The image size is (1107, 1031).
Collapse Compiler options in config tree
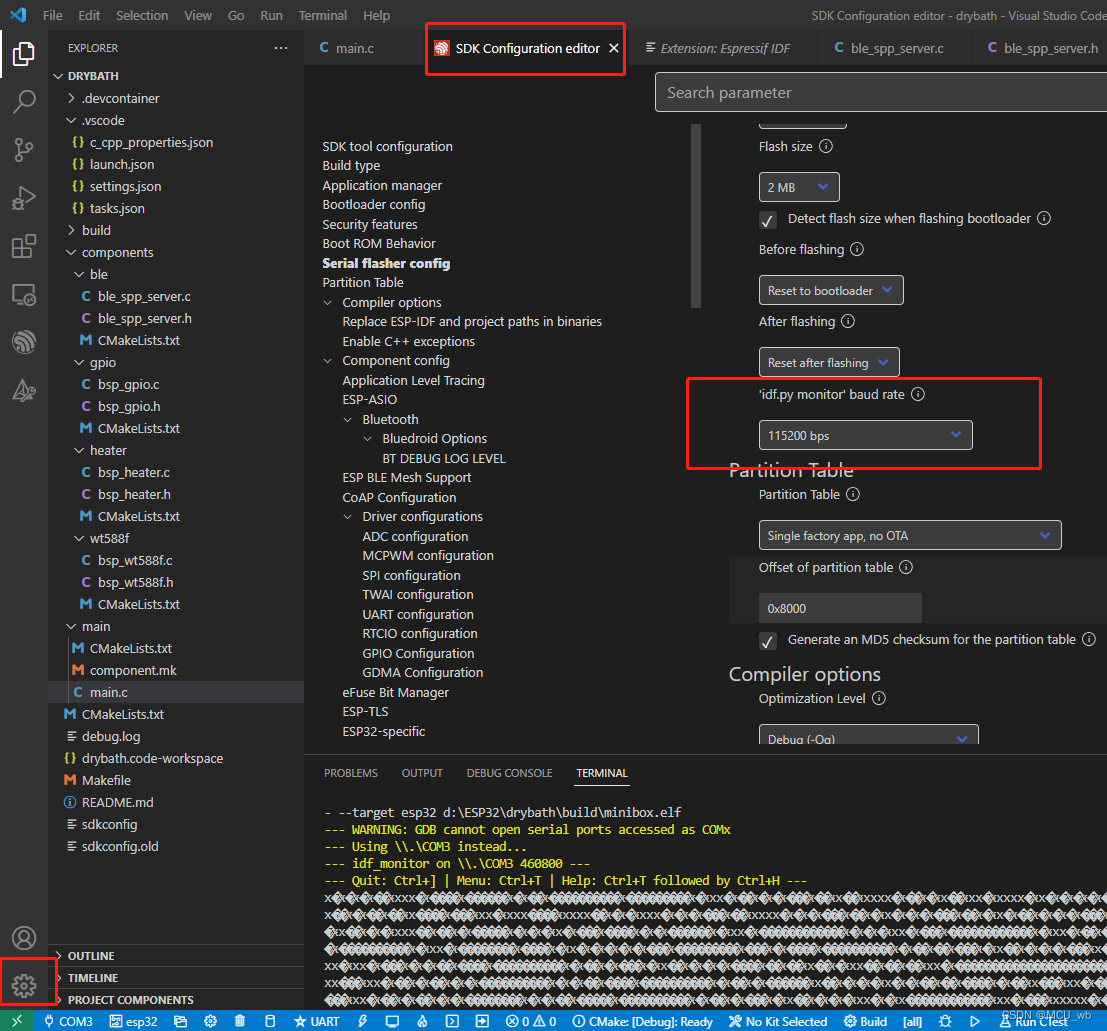pos(328,302)
